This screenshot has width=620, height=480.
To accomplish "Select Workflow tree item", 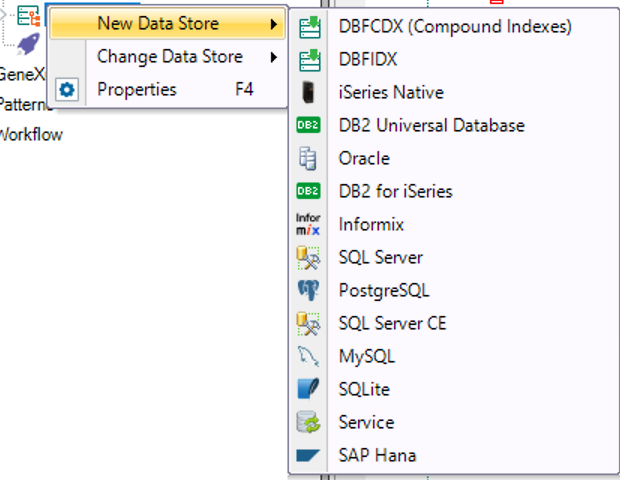I will coord(31,134).
